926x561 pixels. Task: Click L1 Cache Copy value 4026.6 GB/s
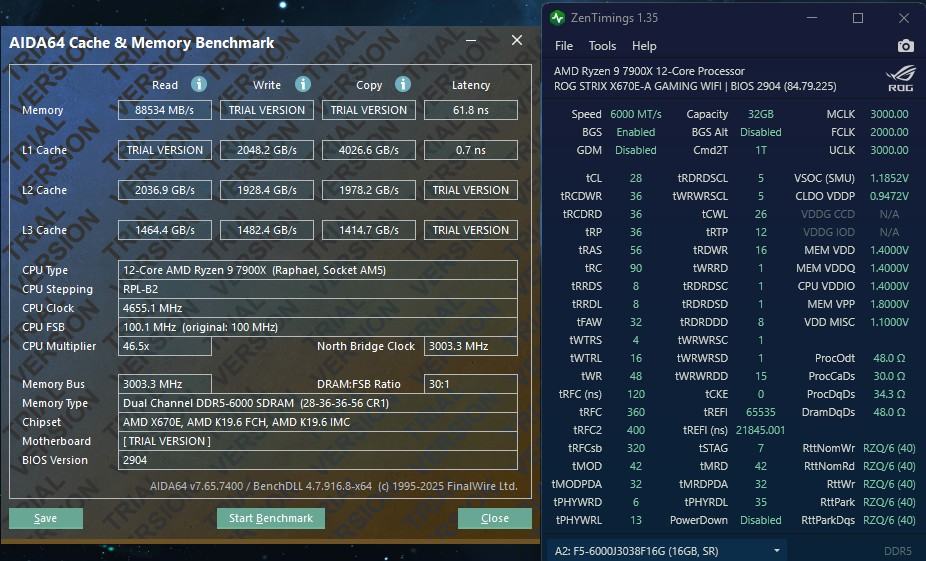coord(369,150)
